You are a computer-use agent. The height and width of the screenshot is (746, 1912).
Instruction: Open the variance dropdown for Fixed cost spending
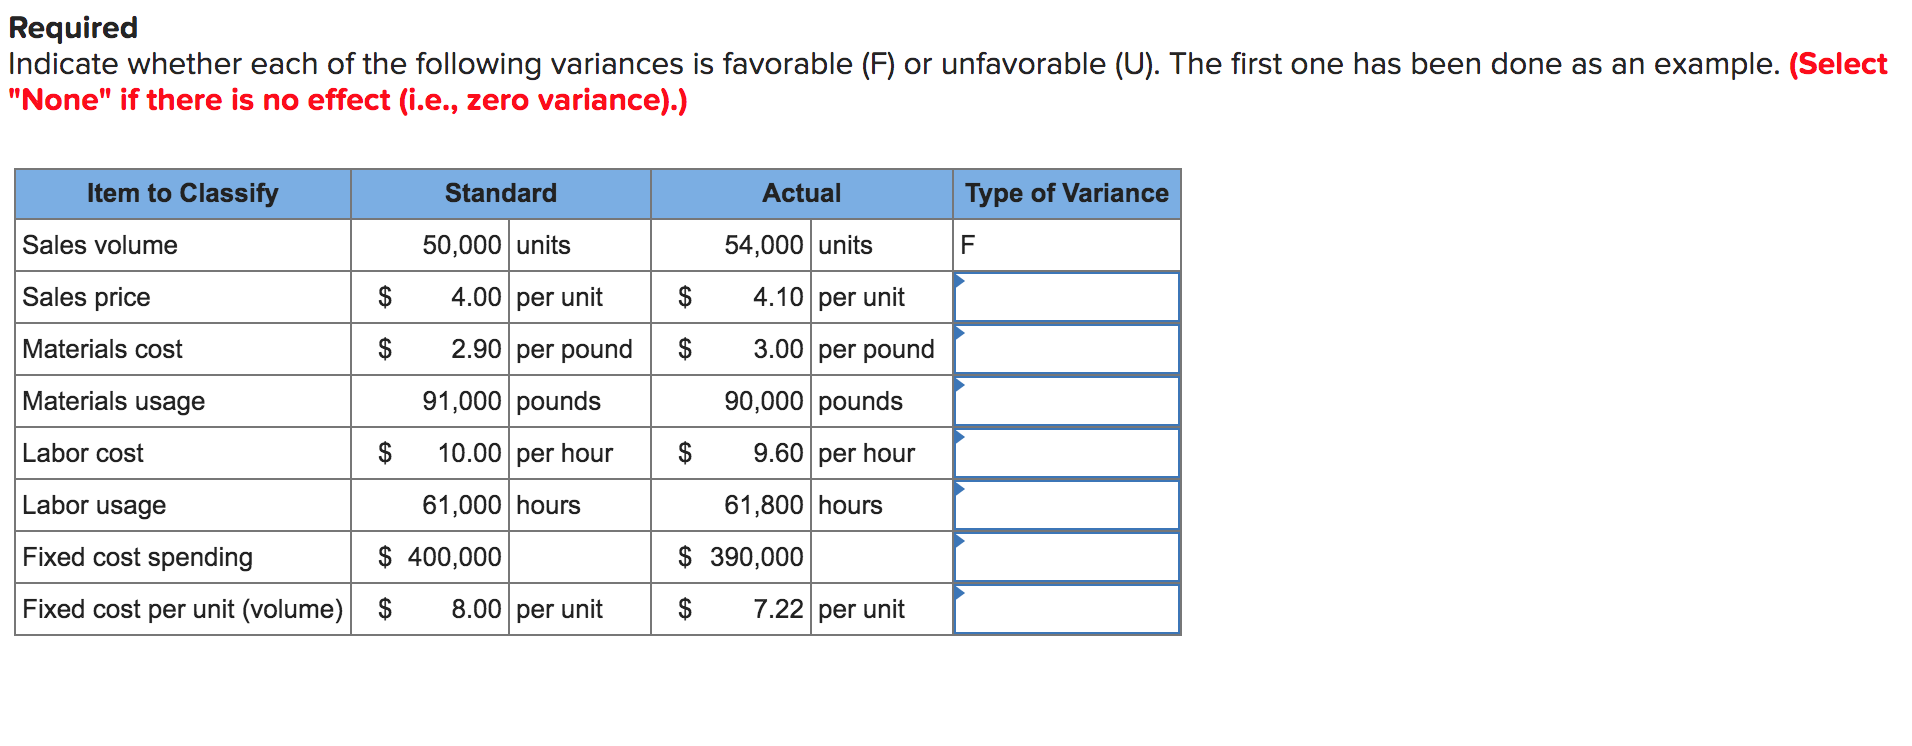(1065, 556)
